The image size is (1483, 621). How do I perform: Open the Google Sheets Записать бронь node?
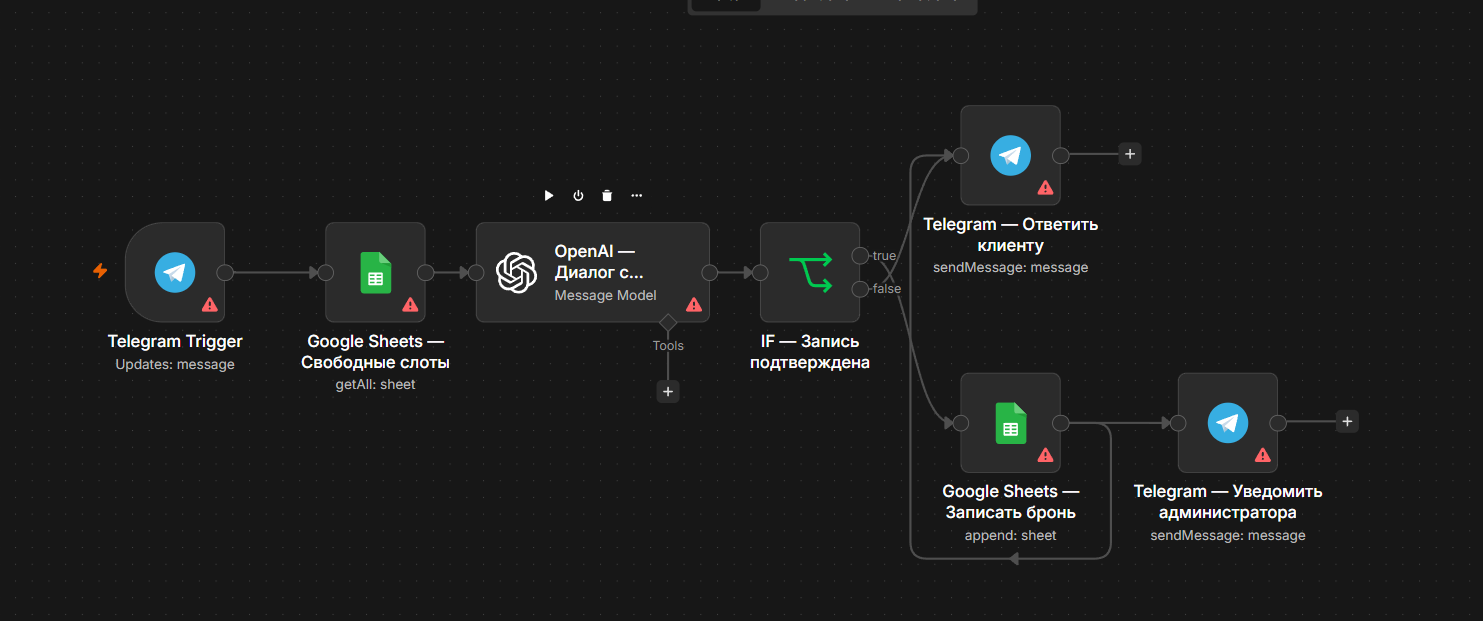point(1010,423)
